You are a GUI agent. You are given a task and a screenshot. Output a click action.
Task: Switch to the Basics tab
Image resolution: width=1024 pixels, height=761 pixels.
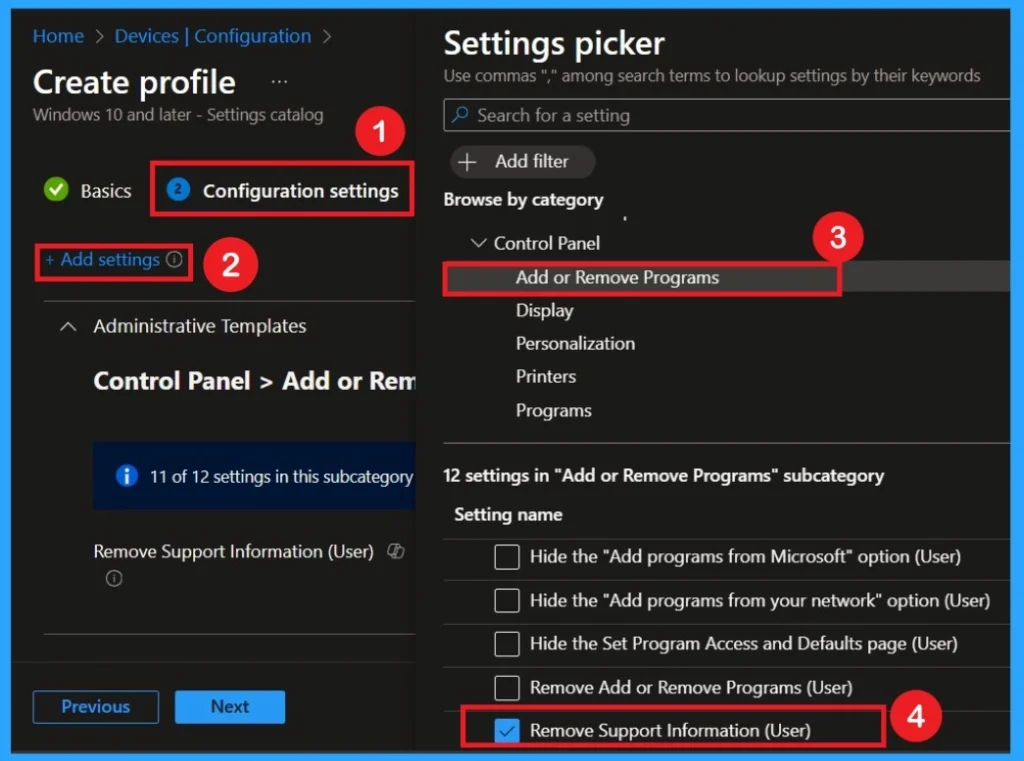[106, 190]
